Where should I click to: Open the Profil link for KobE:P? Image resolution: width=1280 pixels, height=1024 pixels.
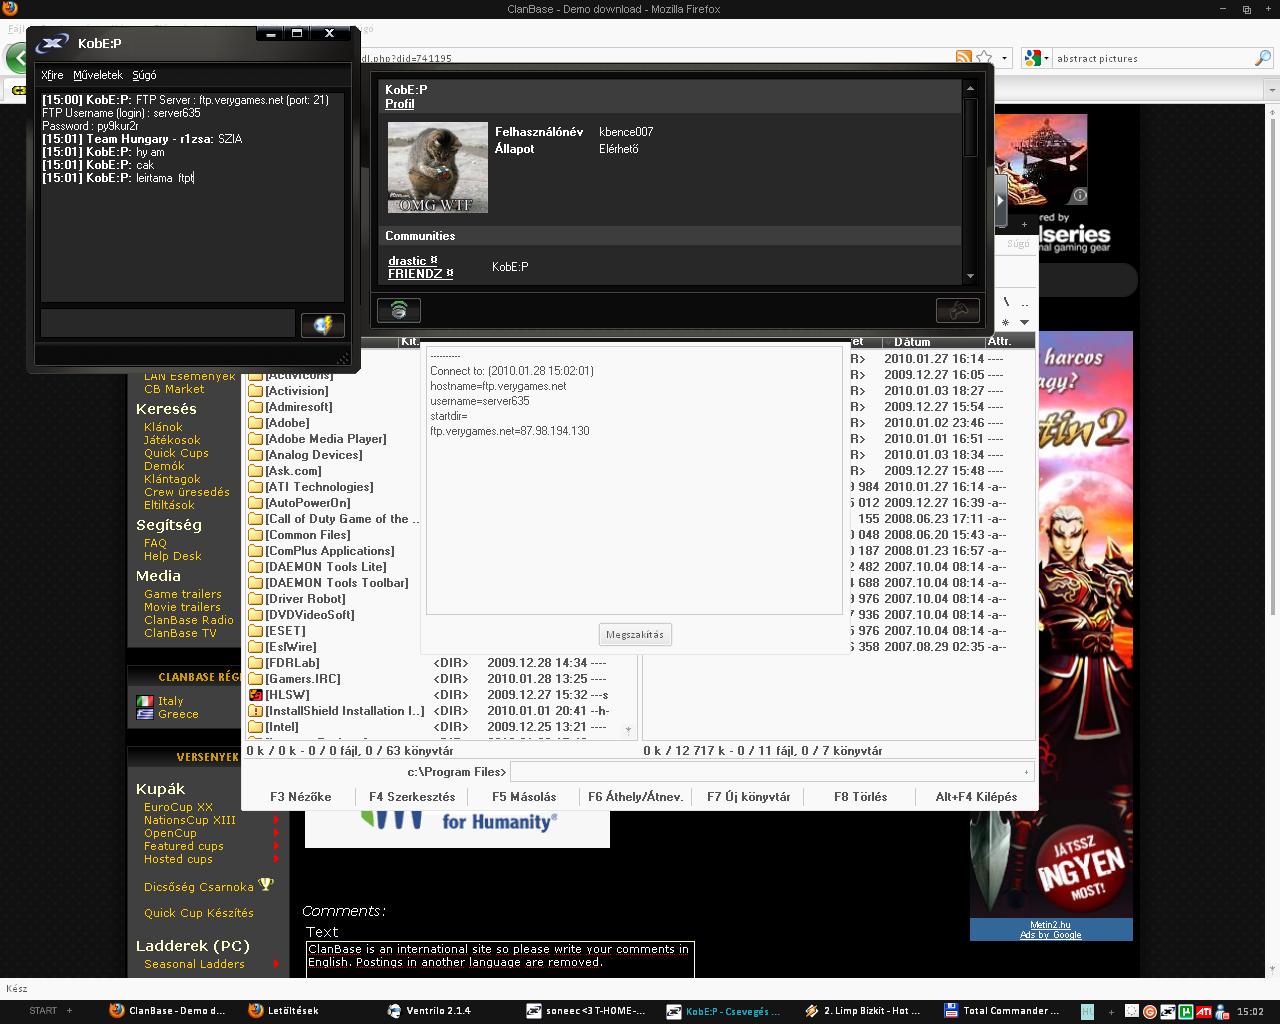point(399,104)
